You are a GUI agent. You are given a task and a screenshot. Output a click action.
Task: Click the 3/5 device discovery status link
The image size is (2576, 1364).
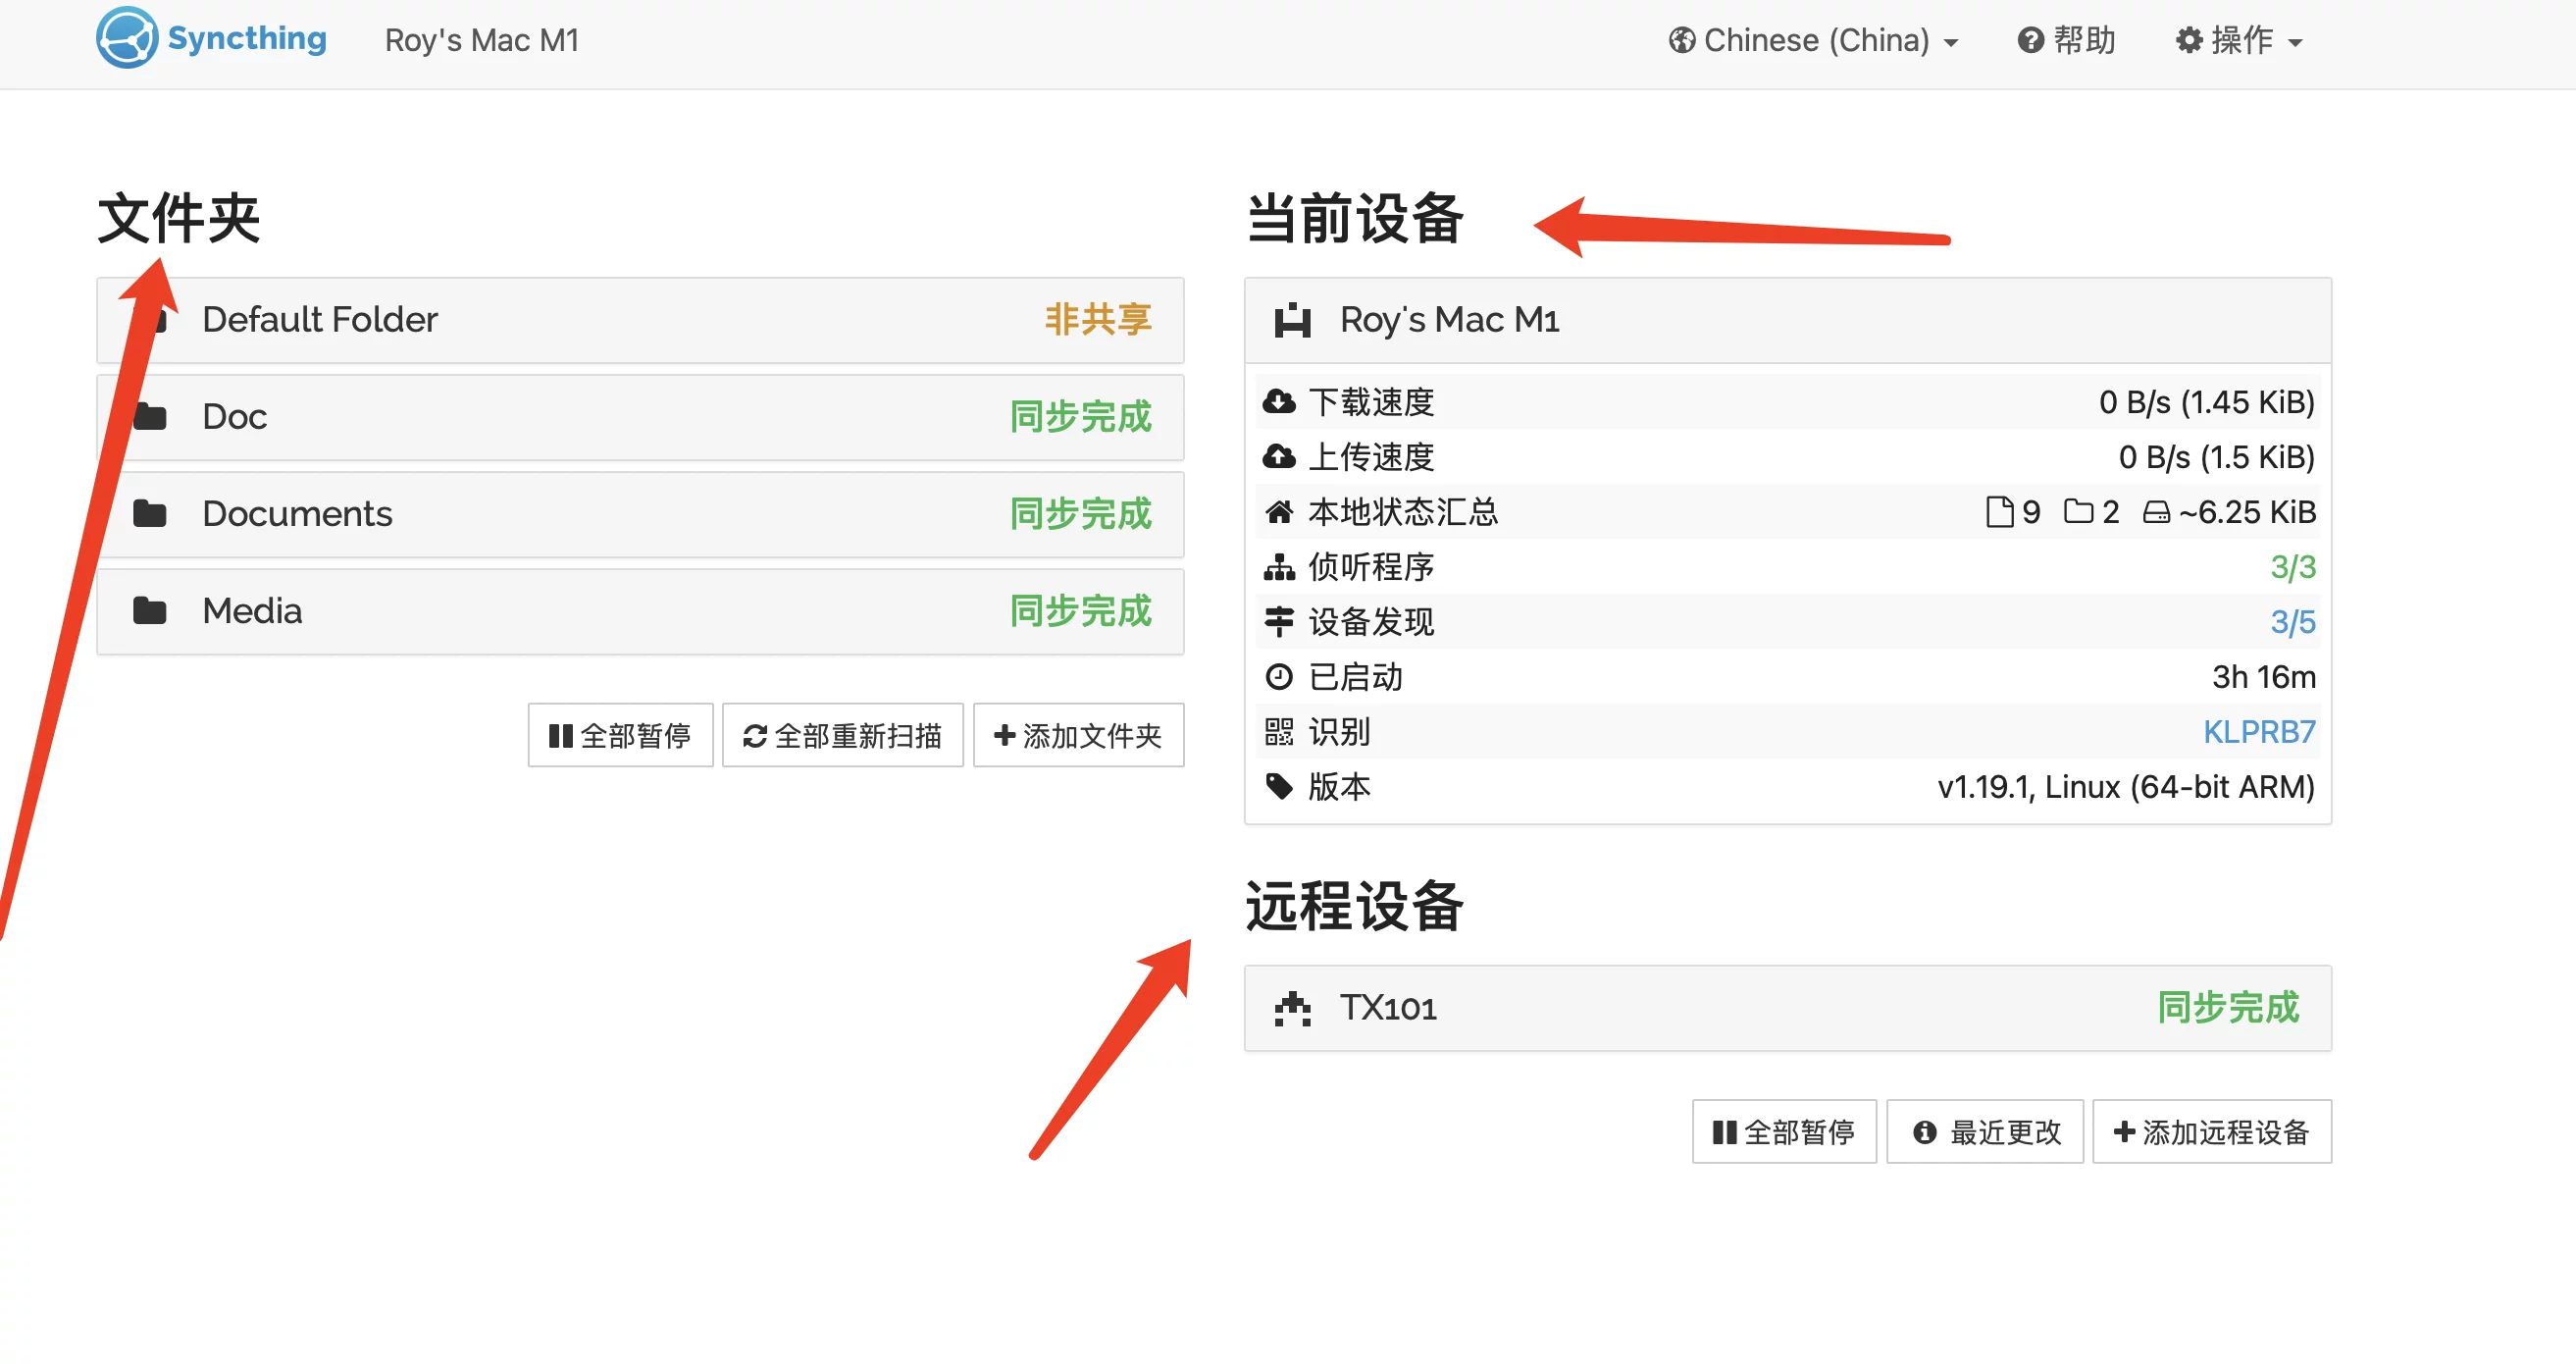tap(2292, 622)
